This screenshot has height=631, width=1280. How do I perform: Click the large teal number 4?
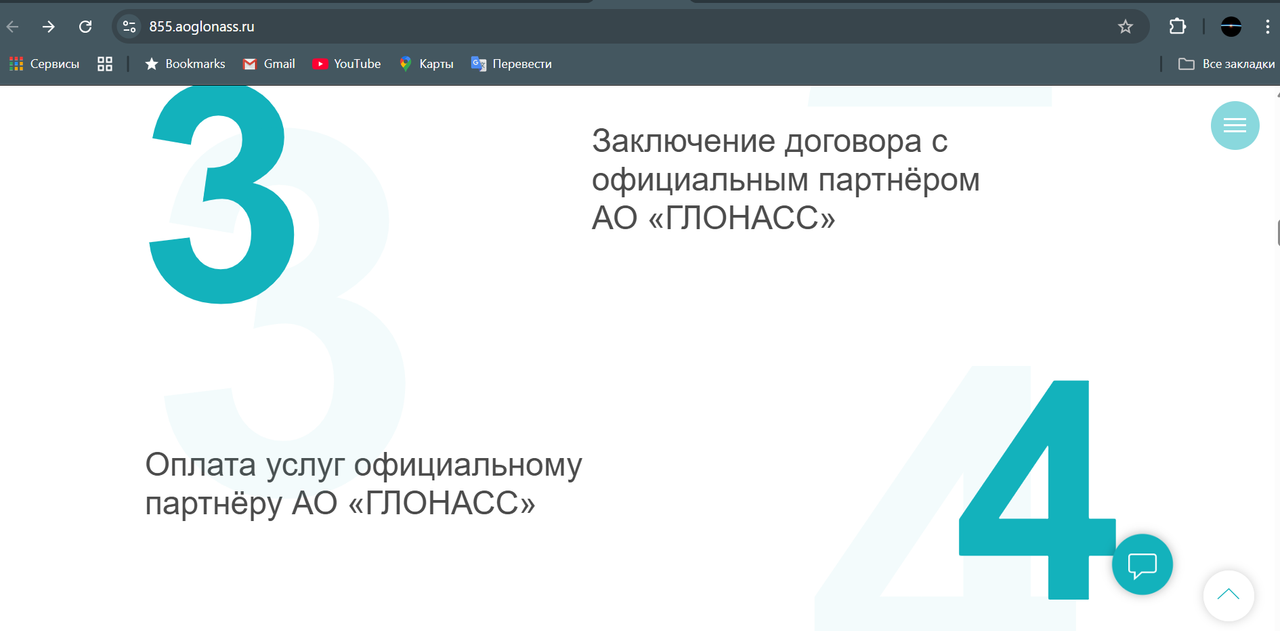pos(1037,489)
